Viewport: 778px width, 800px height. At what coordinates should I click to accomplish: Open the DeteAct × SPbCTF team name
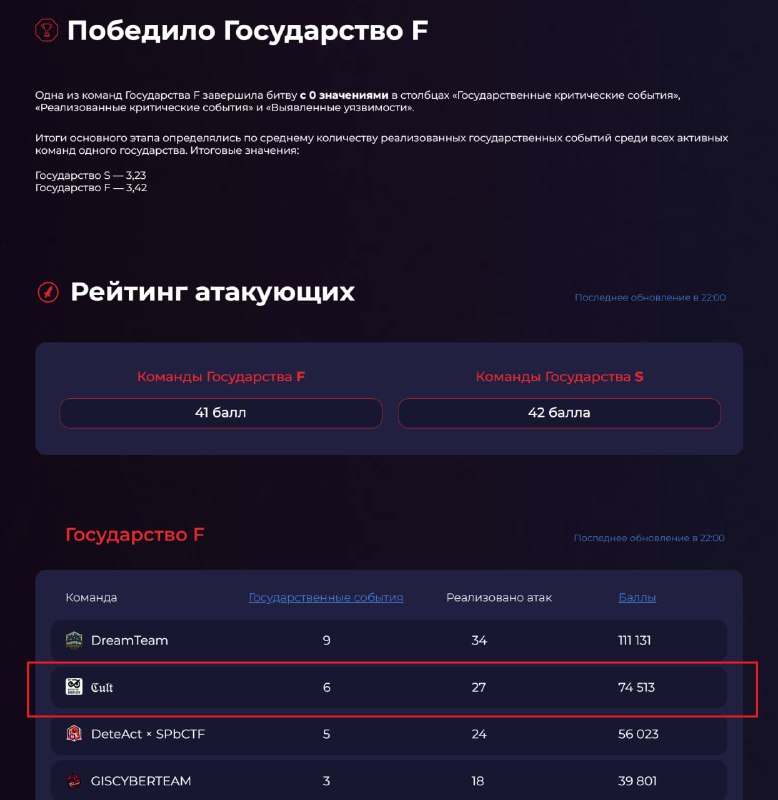pyautogui.click(x=148, y=734)
